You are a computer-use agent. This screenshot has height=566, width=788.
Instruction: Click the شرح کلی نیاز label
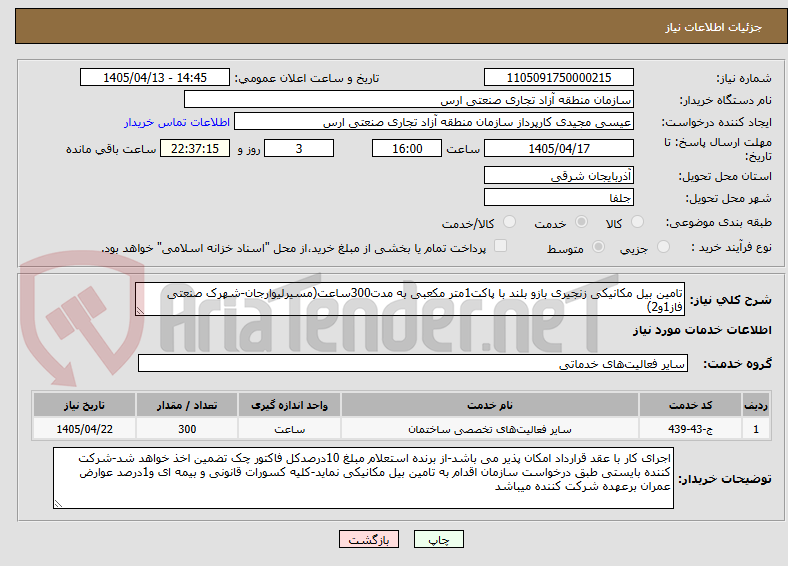pos(731,300)
